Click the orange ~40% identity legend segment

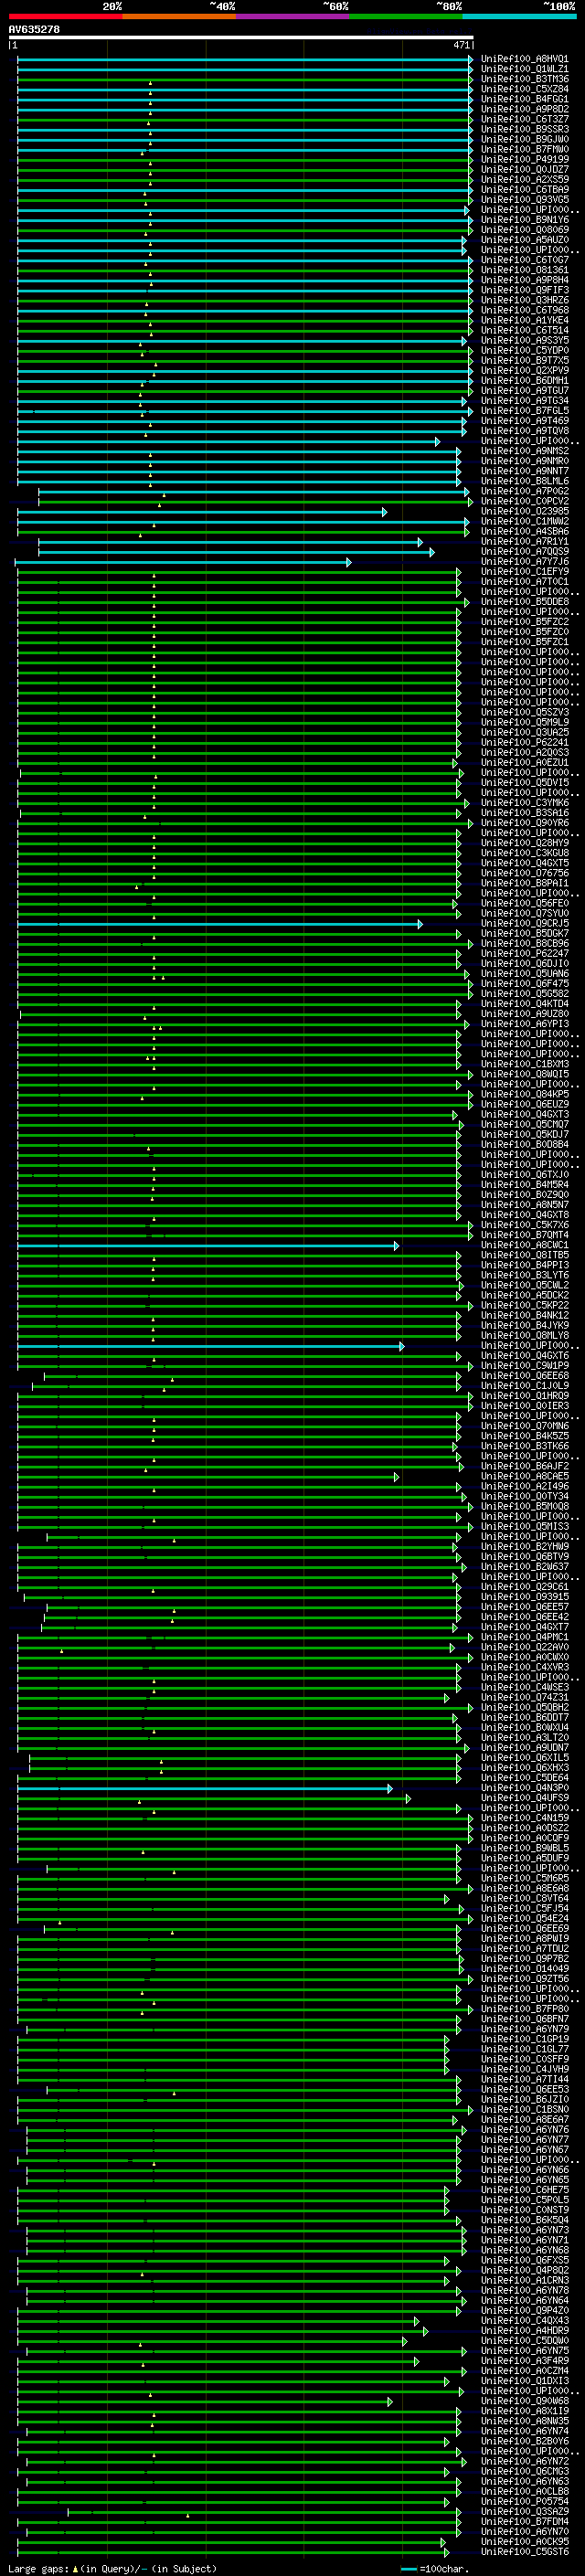179,16
